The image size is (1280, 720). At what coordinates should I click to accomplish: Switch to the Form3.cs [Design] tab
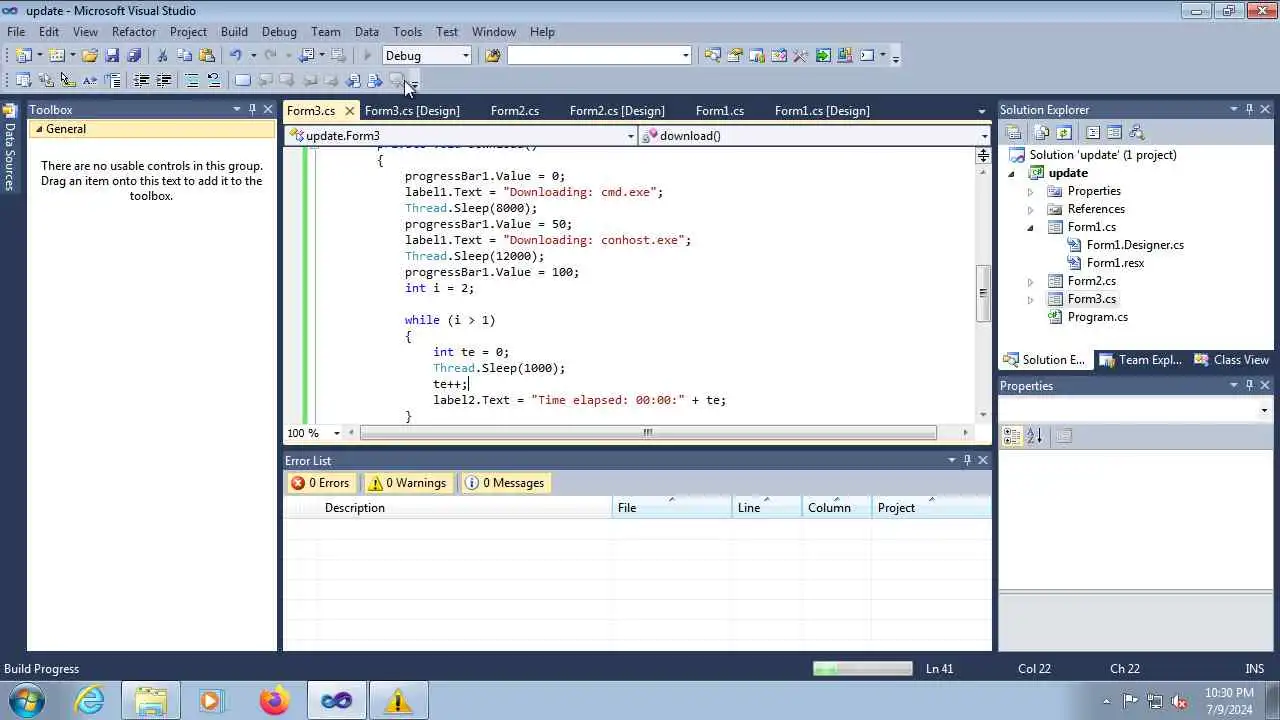click(412, 111)
